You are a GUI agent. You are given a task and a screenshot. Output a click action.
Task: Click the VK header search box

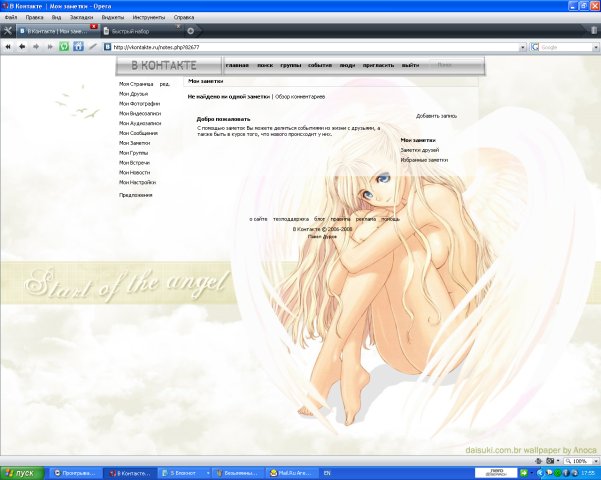pos(454,65)
